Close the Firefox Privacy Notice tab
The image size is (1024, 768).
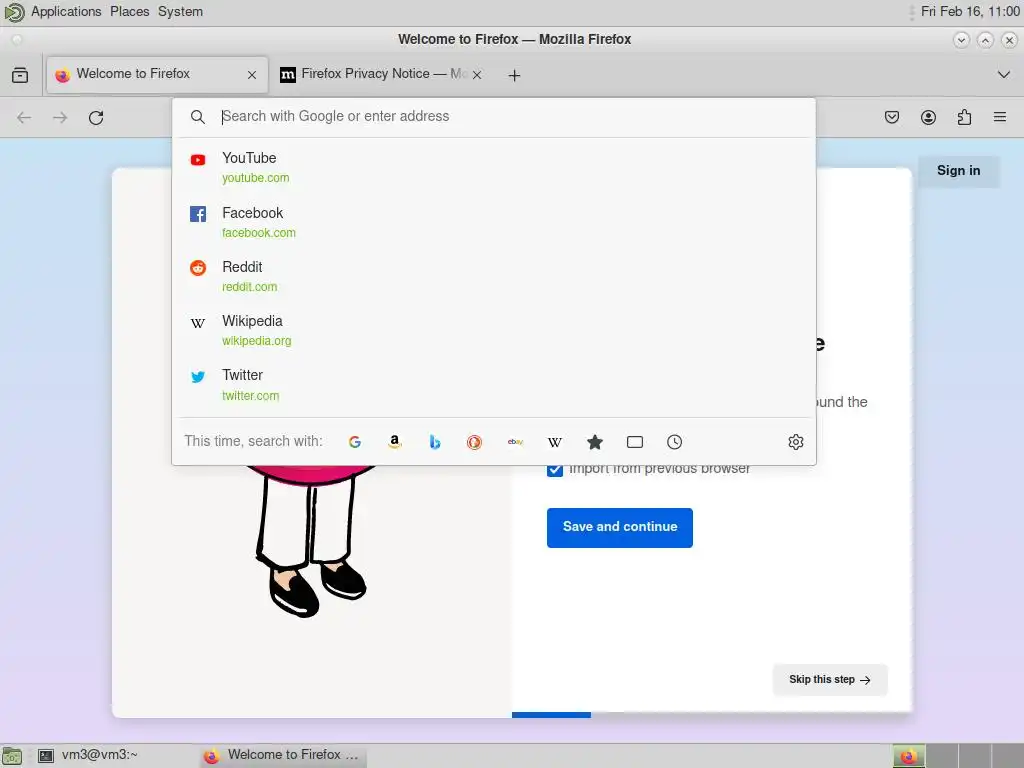(477, 75)
